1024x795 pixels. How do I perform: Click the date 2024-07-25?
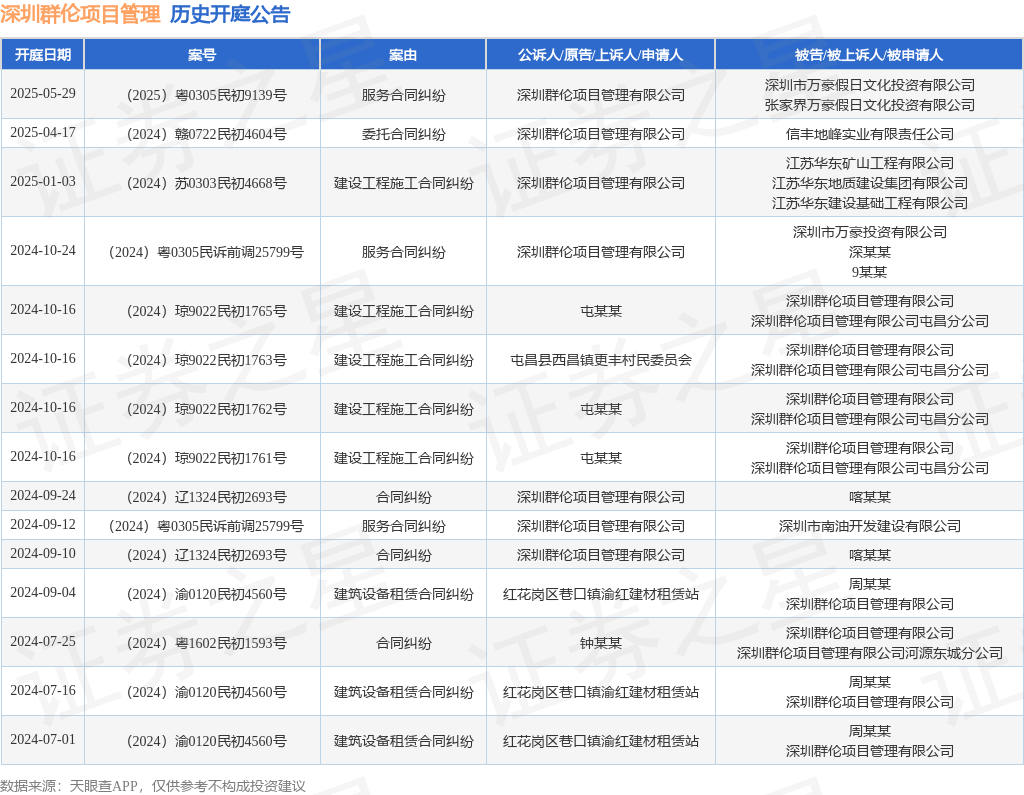pyautogui.click(x=43, y=641)
